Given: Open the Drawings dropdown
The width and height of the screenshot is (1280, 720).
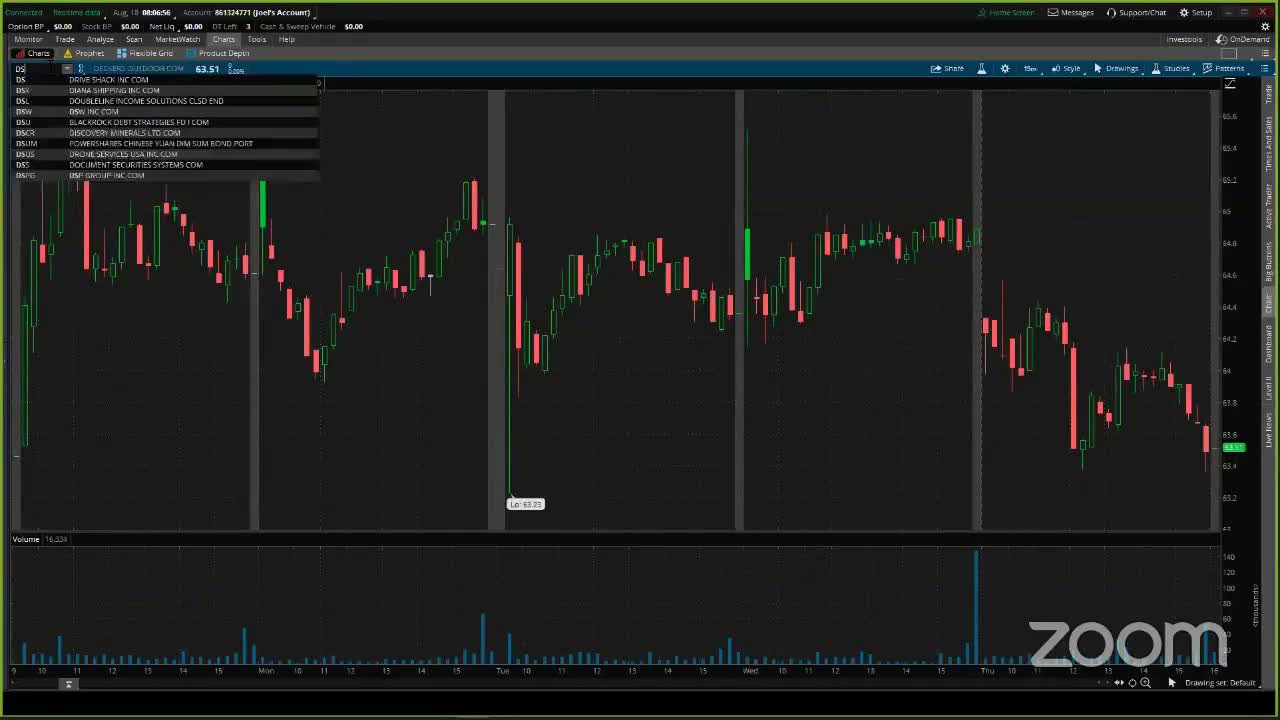Looking at the screenshot, I should click(1116, 68).
